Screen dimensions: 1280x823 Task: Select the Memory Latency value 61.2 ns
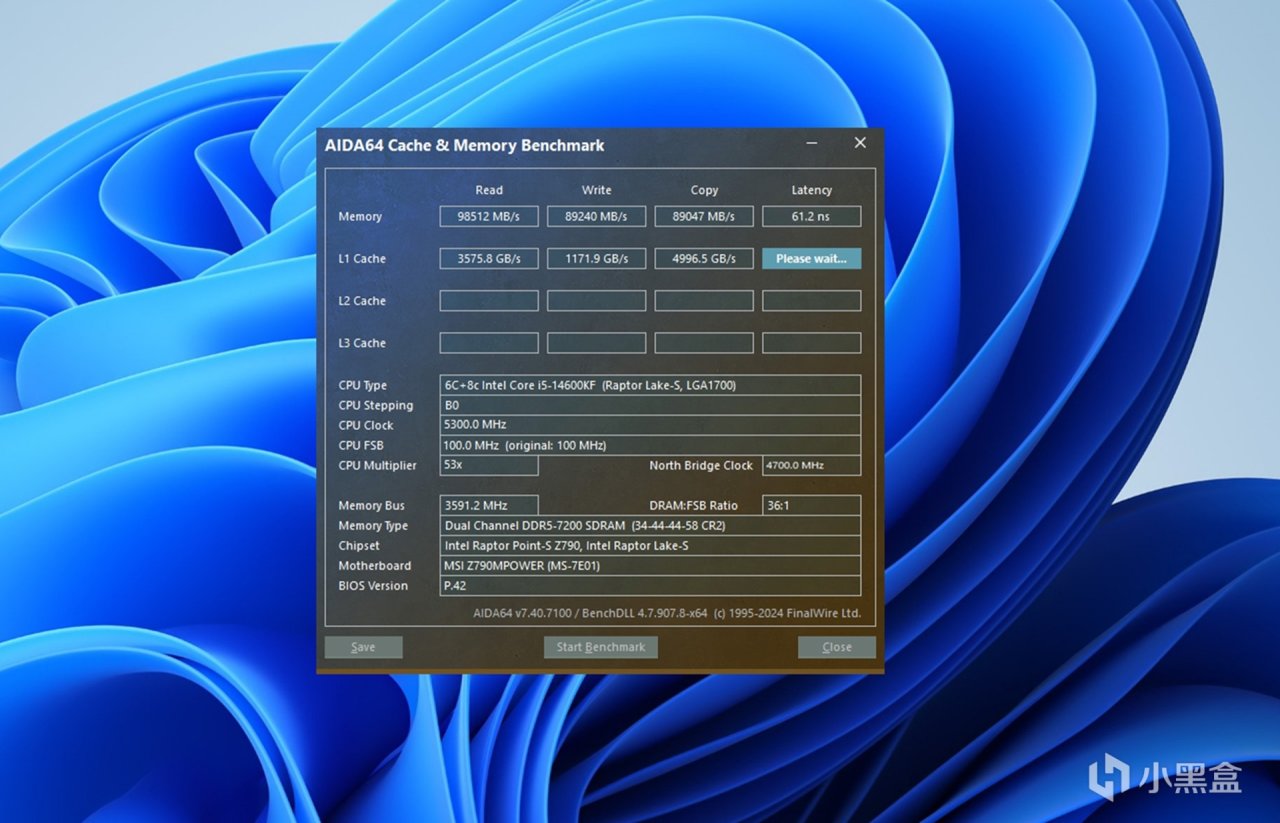(812, 216)
